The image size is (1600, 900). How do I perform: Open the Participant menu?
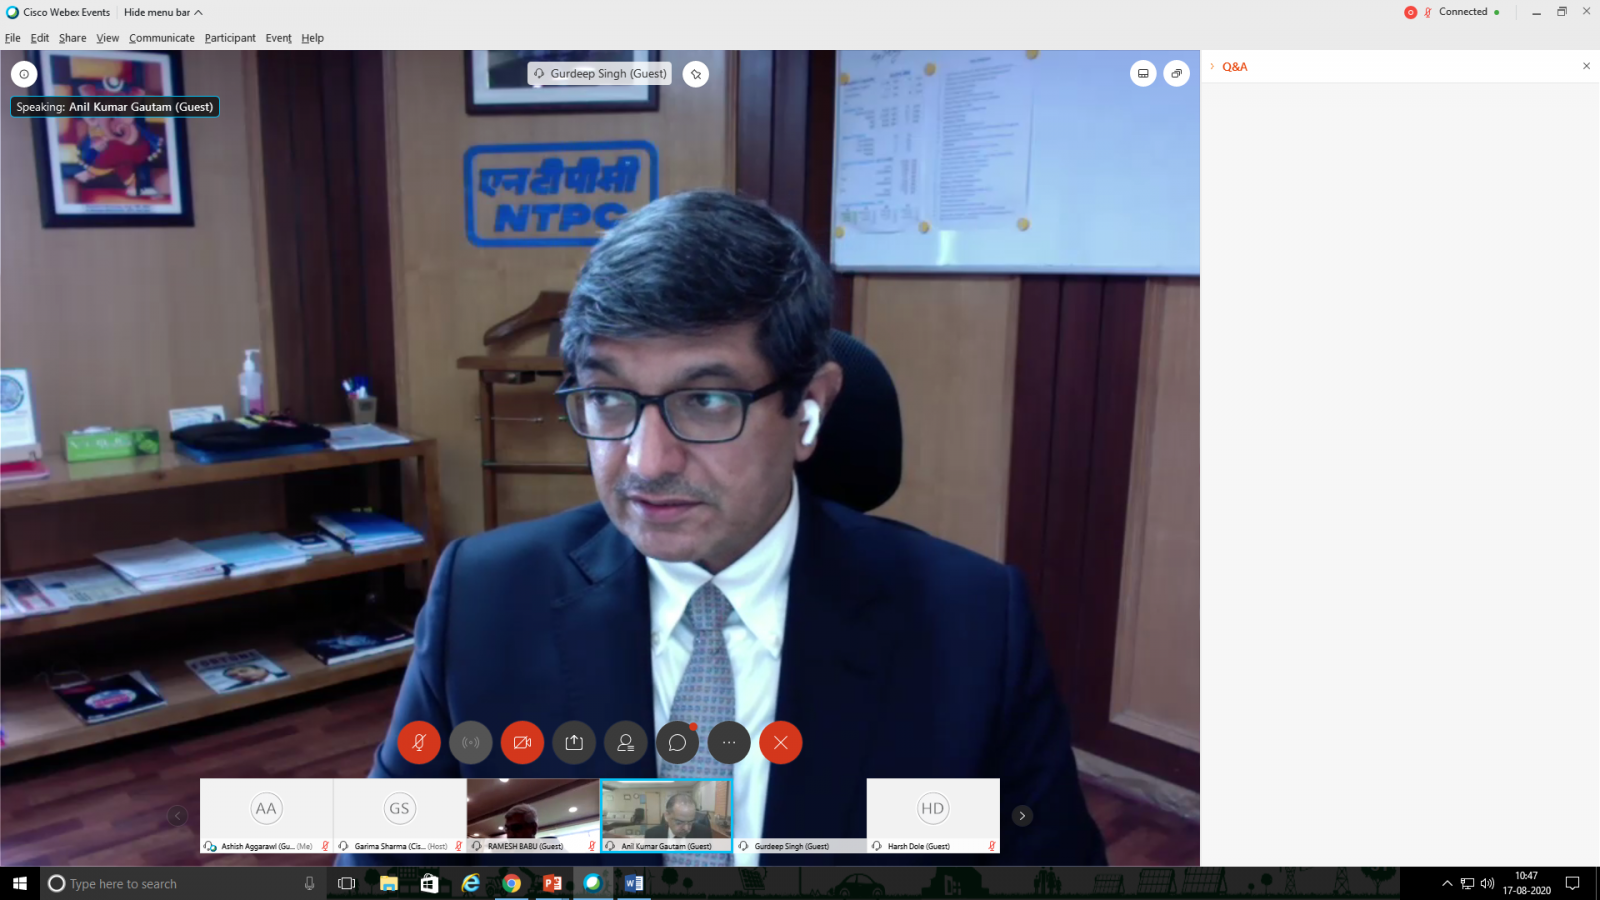(x=229, y=37)
